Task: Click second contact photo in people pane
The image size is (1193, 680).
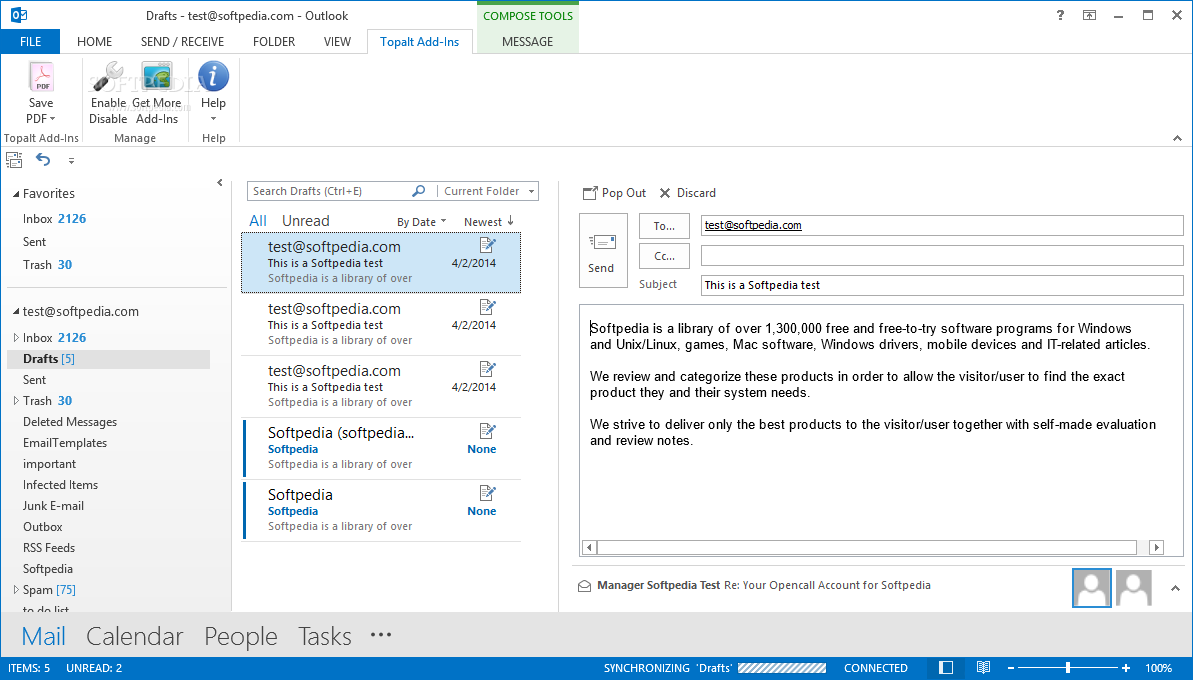Action: [1134, 588]
